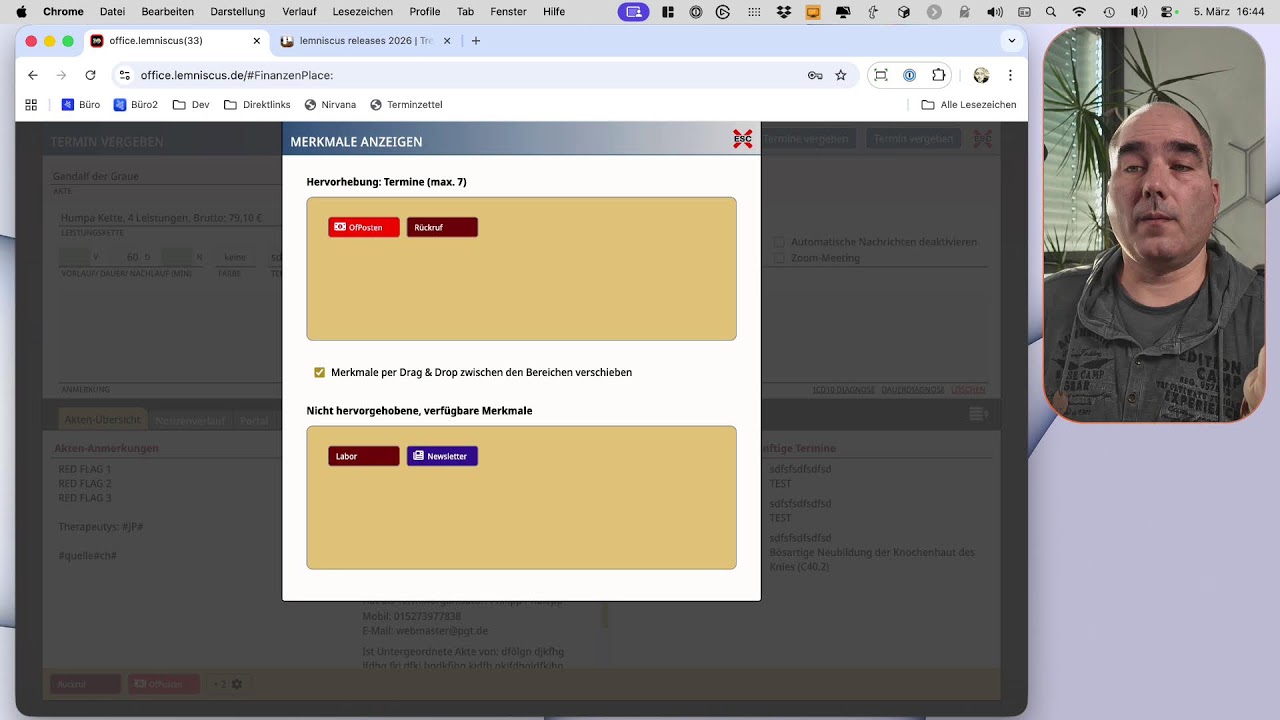The image size is (1280, 720).
Task: Open Spotlight search in macOS menu bar
Action: pyautogui.click(x=1050, y=12)
